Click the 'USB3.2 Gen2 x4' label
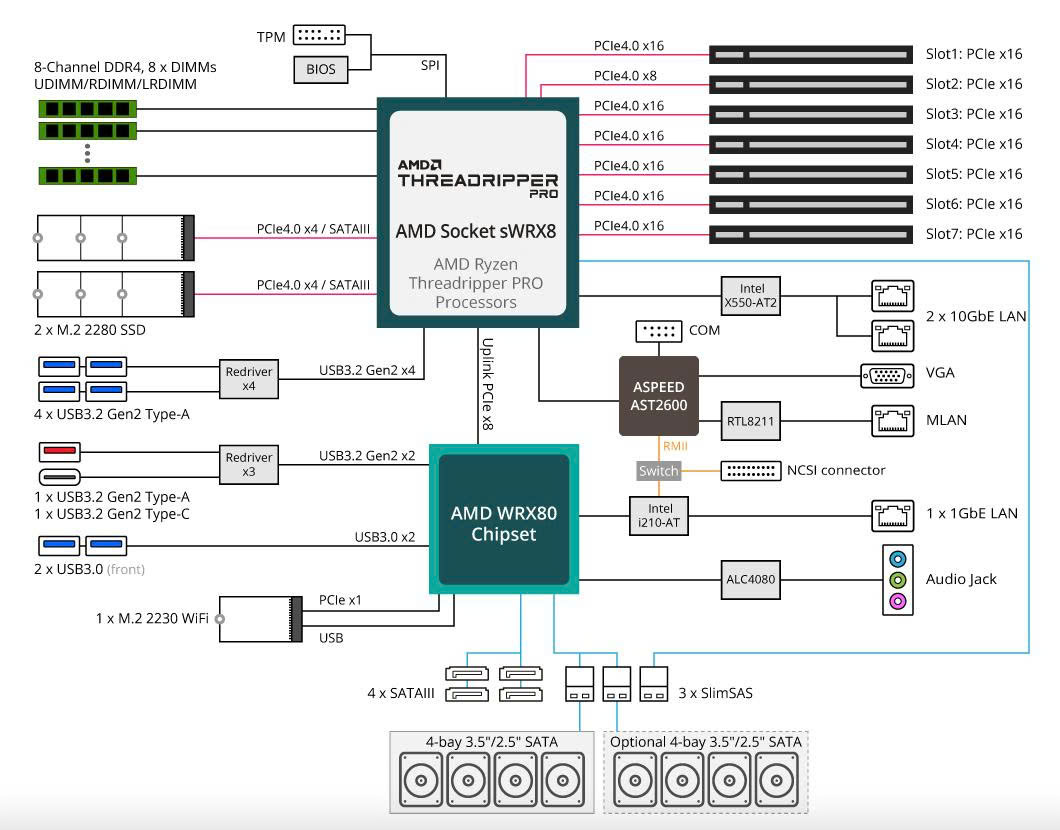 click(367, 370)
